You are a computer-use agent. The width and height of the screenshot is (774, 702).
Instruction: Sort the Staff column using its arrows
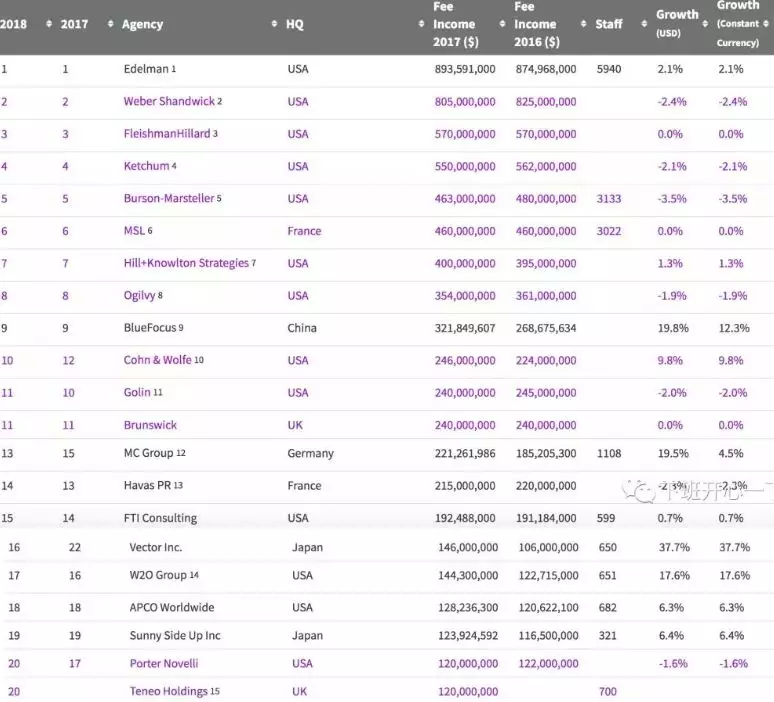coord(644,24)
